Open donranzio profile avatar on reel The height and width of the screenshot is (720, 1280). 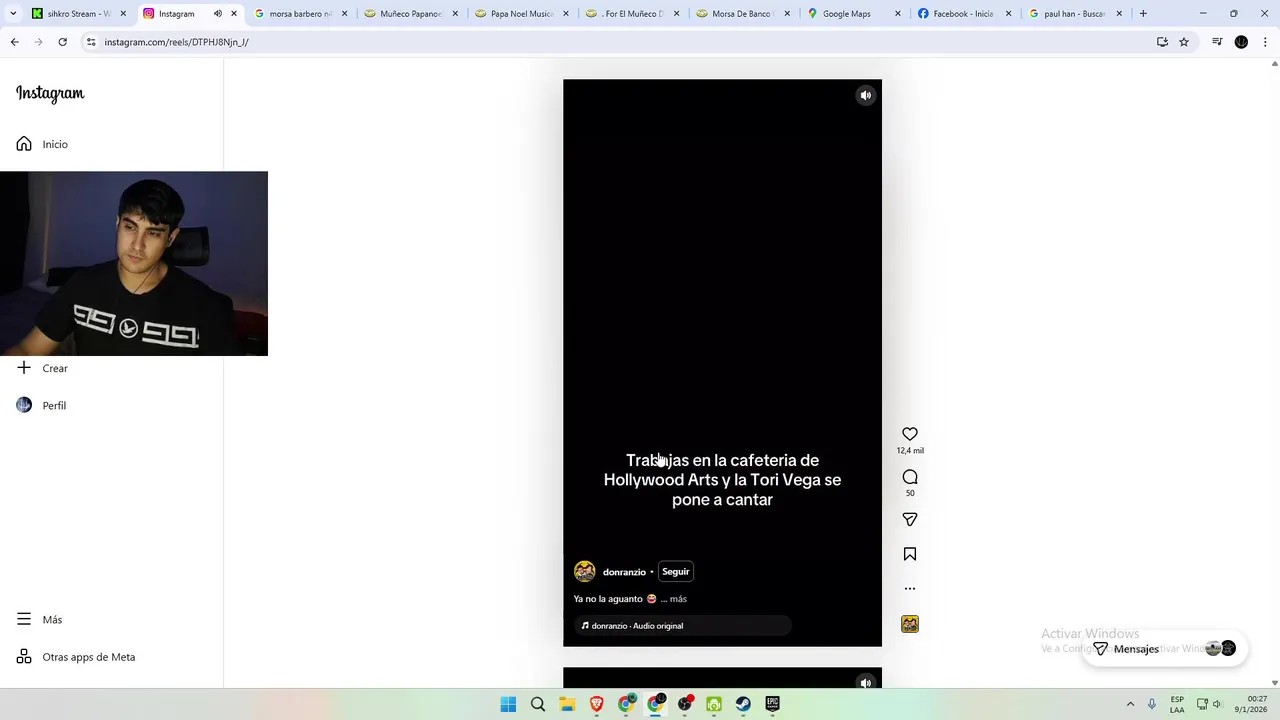(x=585, y=572)
